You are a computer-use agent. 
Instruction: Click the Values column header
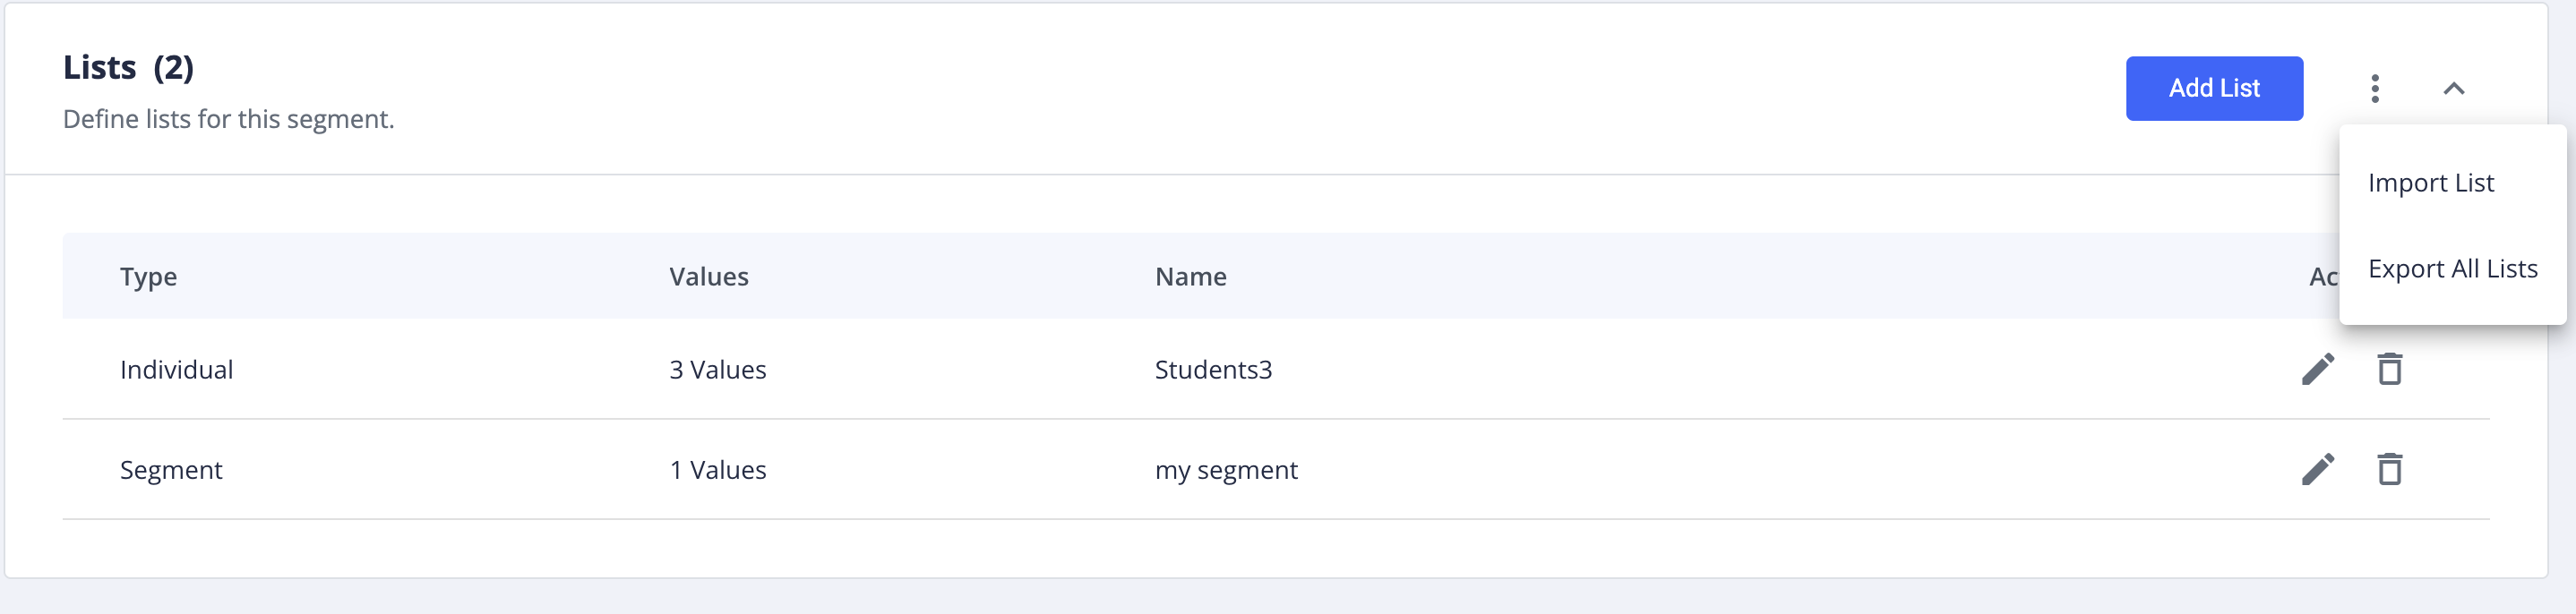(708, 277)
